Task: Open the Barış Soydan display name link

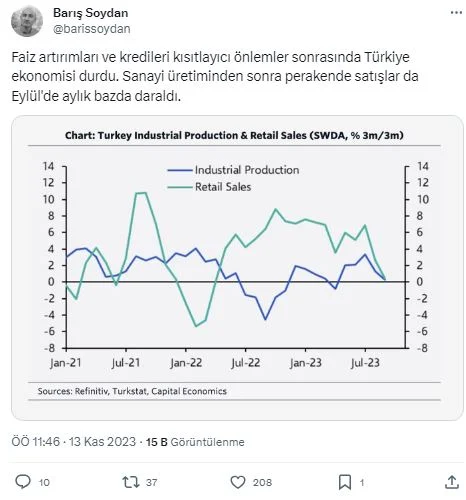Action: tap(91, 13)
